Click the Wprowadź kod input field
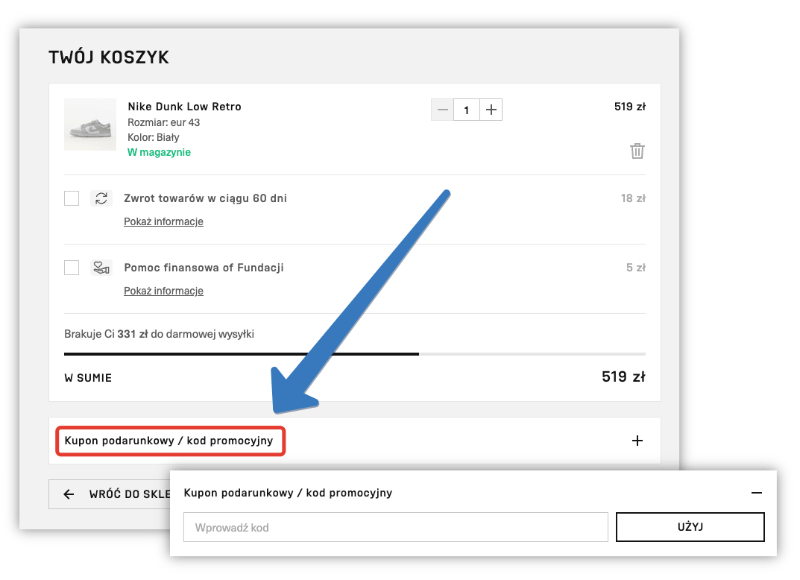The height and width of the screenshot is (580, 800). pos(395,527)
